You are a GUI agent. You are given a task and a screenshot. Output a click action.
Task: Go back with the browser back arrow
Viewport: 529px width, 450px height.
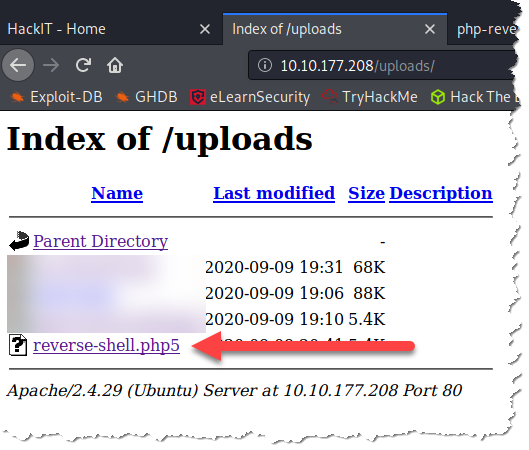click(18, 65)
